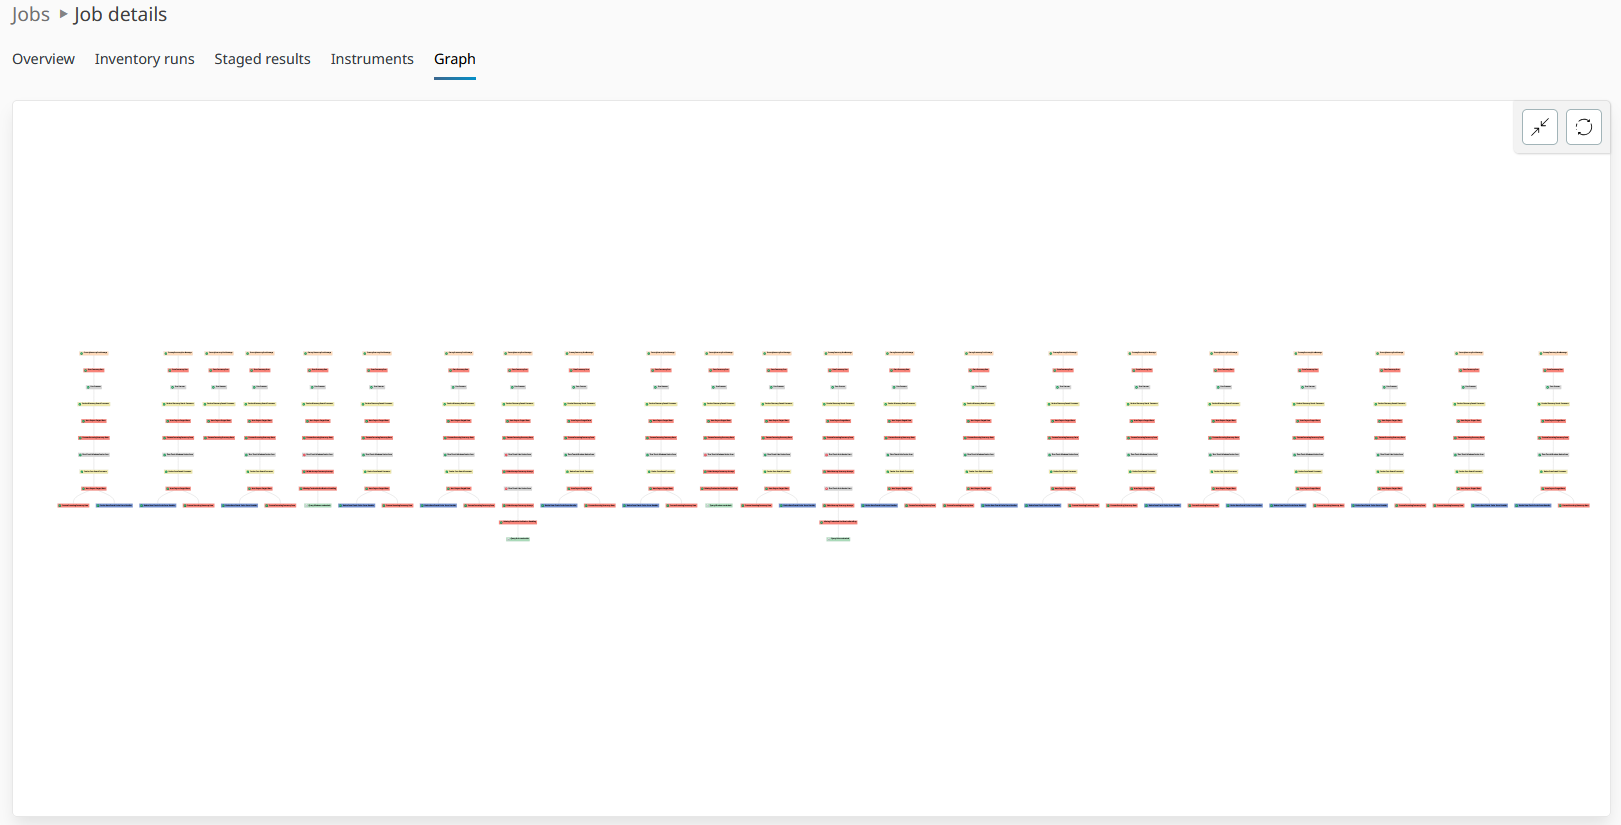Select the small gray third node in leftmost chain

coord(94,387)
